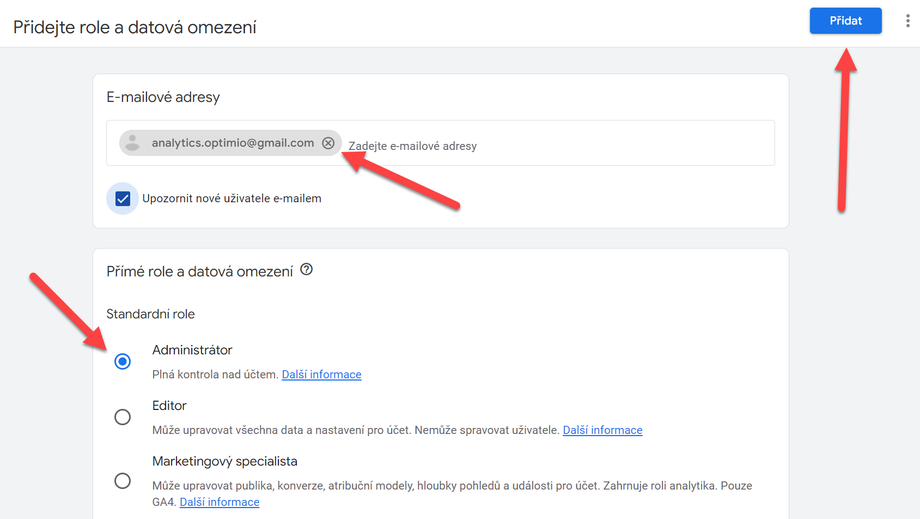
Task: Select the Editor role radio button
Action: [123, 417]
